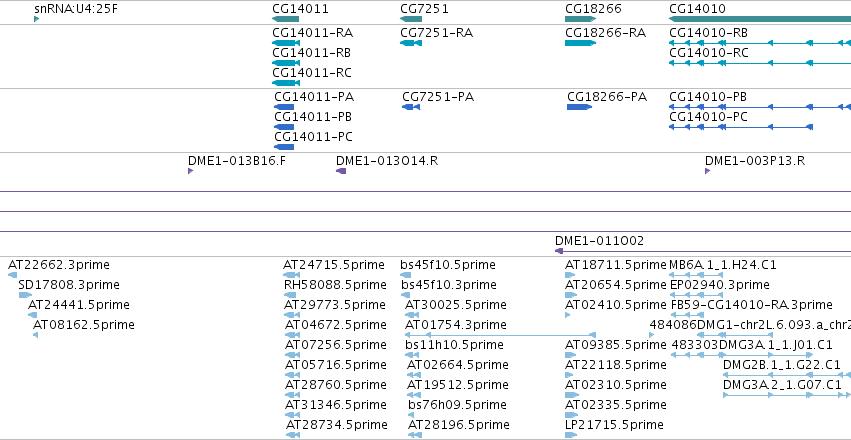
Task: Click BAC end DME1-013B16.F
Action: [237, 161]
